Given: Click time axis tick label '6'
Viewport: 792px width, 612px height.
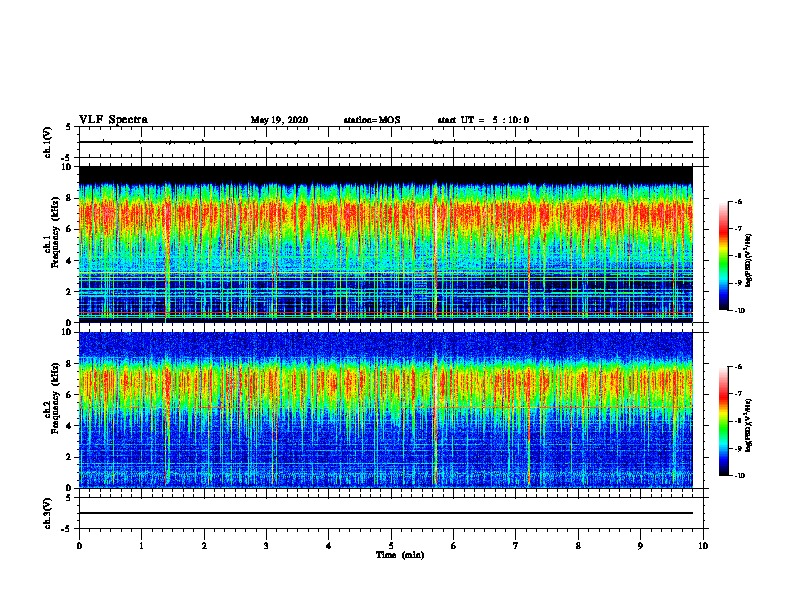Looking at the screenshot, I should pyautogui.click(x=454, y=546).
